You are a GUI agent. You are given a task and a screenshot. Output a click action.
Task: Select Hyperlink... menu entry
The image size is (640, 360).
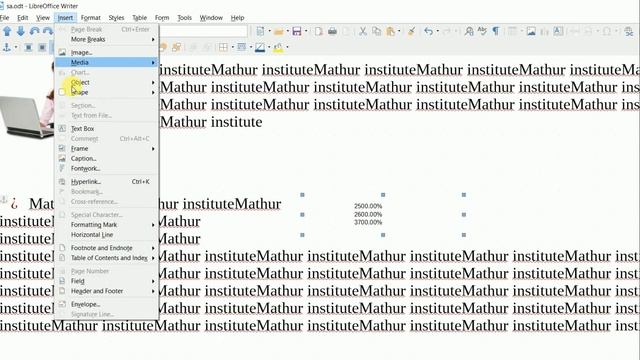point(107,182)
